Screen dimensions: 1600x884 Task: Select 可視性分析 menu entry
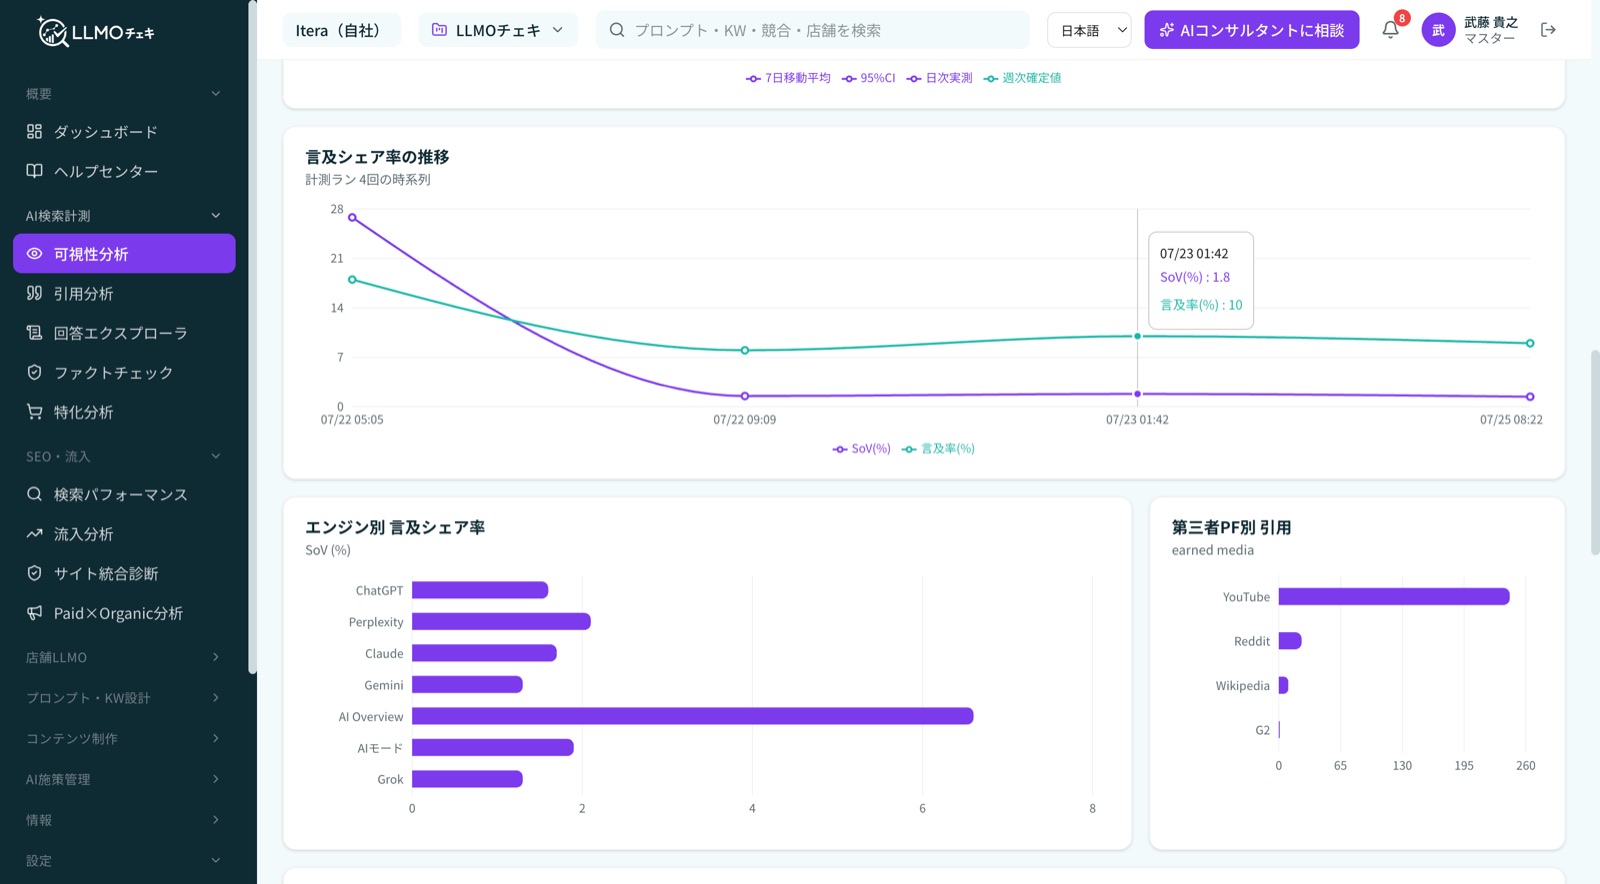(x=124, y=254)
